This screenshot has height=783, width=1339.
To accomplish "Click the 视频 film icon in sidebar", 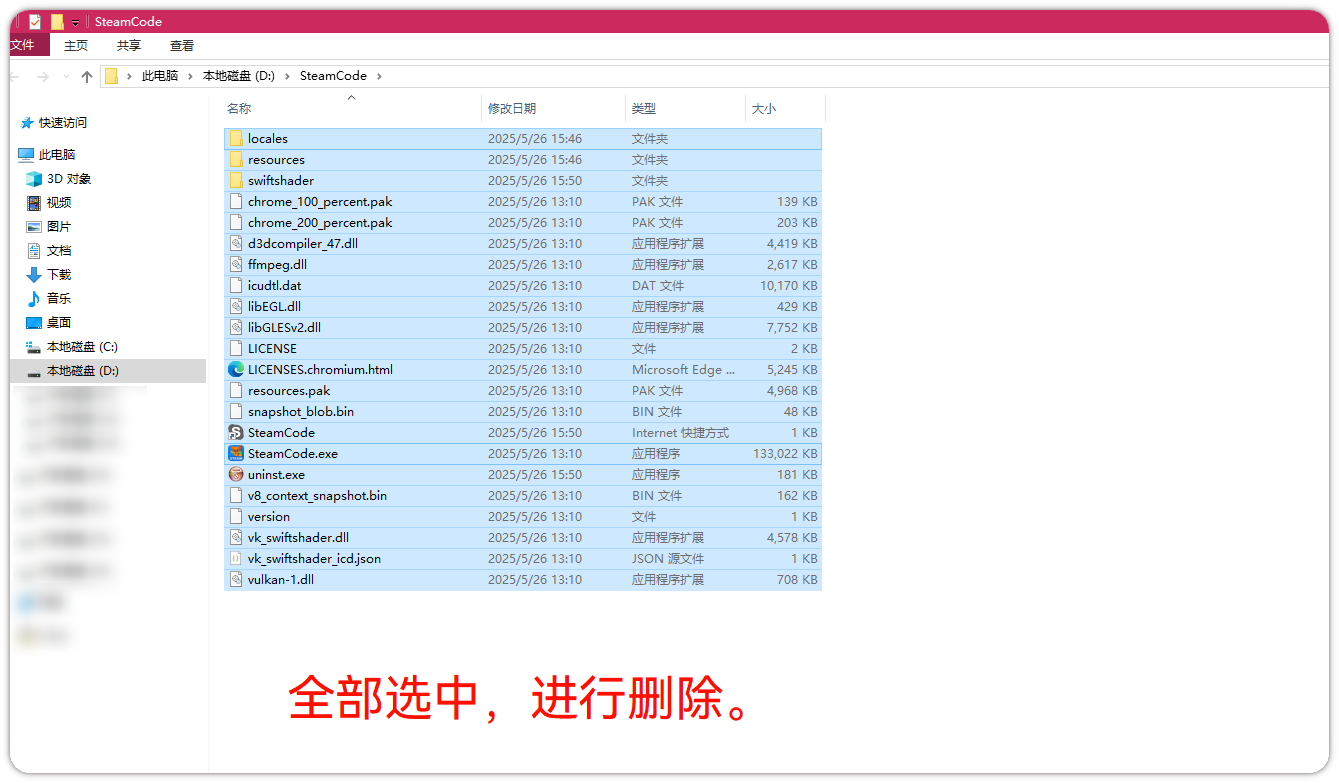I will [x=34, y=203].
